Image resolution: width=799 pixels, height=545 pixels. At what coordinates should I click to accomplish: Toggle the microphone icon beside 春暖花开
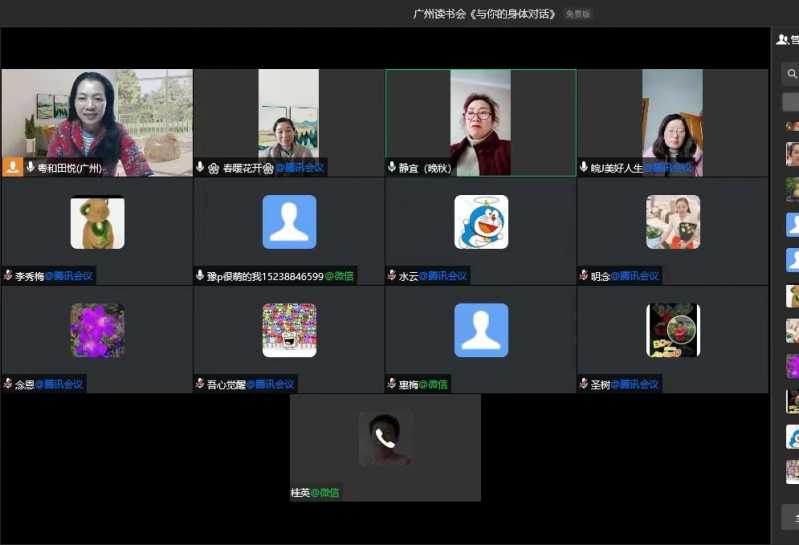coord(201,167)
